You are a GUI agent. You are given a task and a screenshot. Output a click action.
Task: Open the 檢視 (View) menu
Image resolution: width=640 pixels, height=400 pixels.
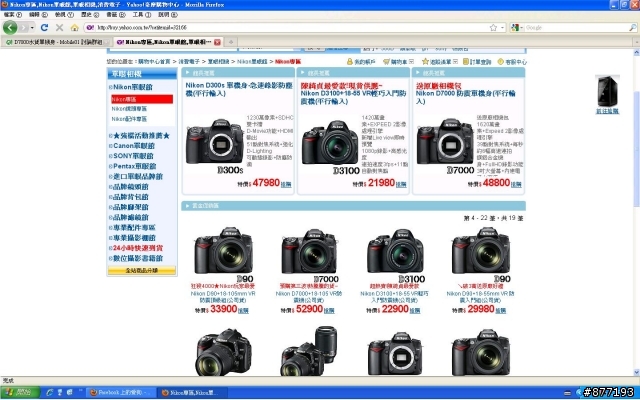click(64, 15)
